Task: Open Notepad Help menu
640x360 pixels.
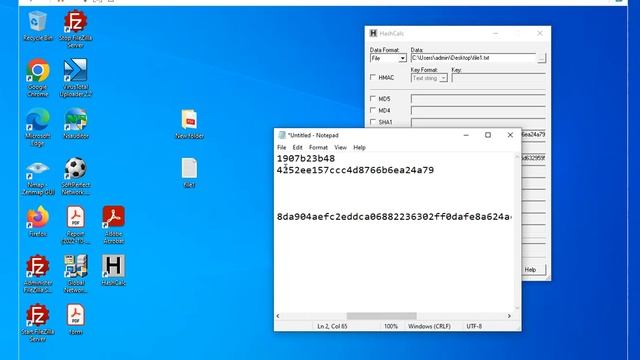Action: (x=360, y=147)
